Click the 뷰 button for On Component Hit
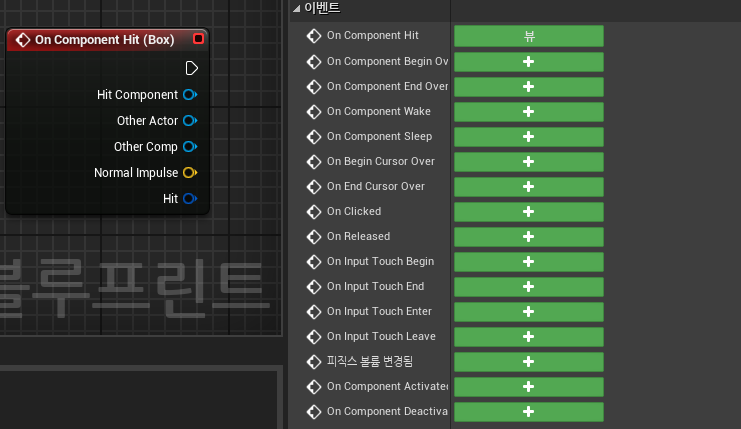The image size is (741, 429). point(529,36)
